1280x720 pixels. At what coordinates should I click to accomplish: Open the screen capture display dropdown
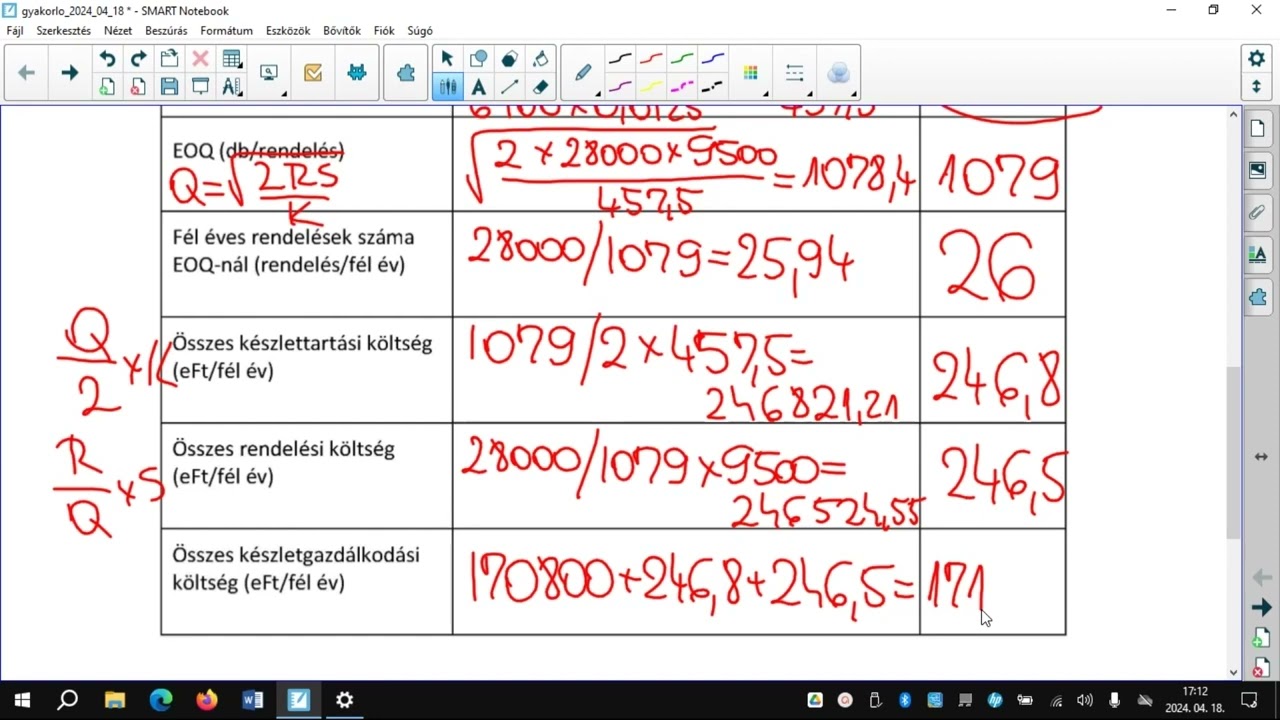click(x=270, y=73)
